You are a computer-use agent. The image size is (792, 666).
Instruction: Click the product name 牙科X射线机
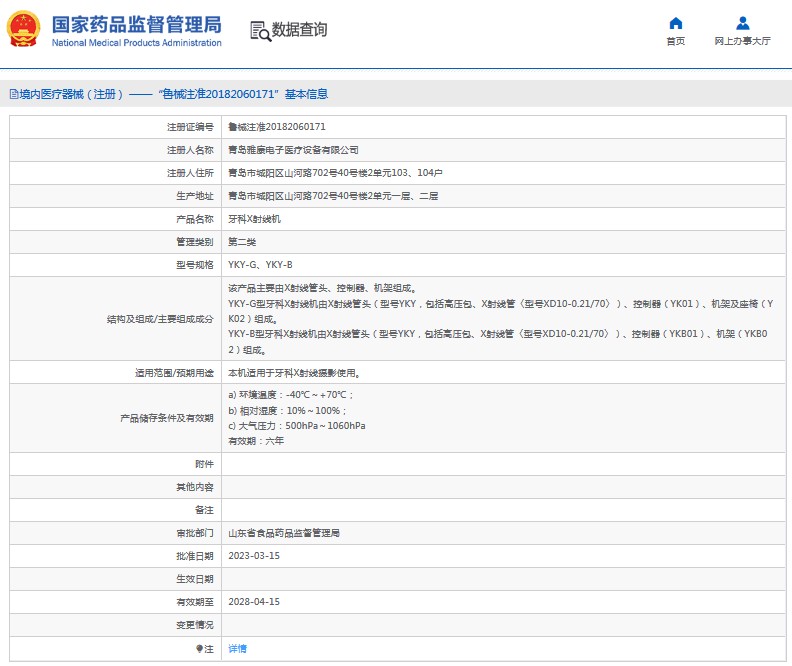point(254,219)
